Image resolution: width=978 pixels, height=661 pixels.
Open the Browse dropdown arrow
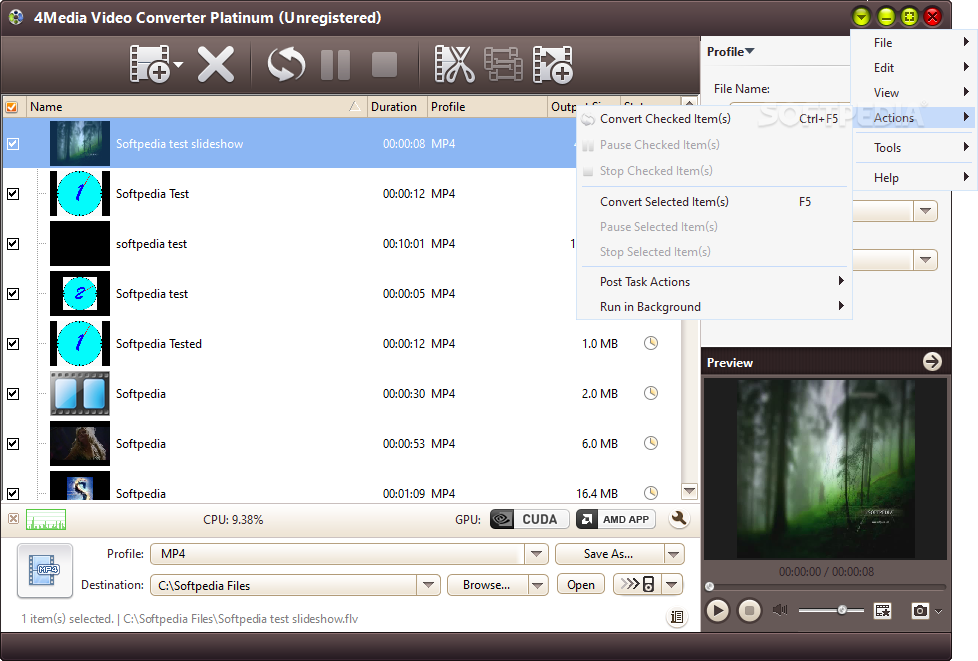click(538, 585)
